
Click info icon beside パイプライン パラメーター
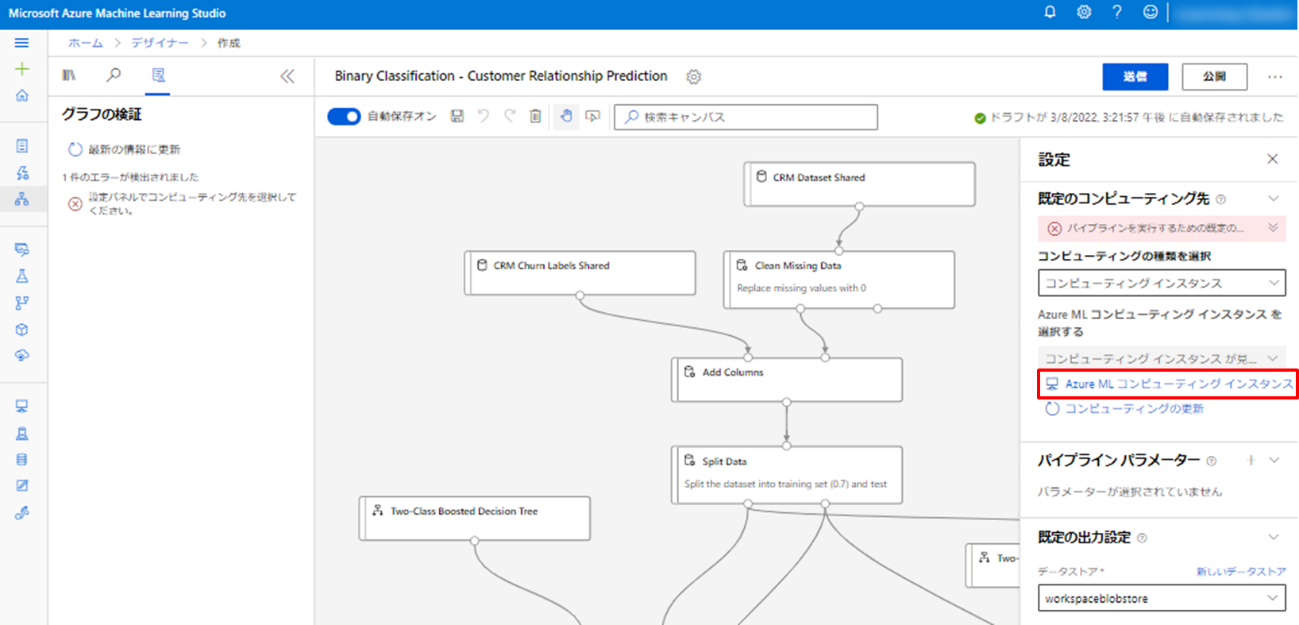1212,461
